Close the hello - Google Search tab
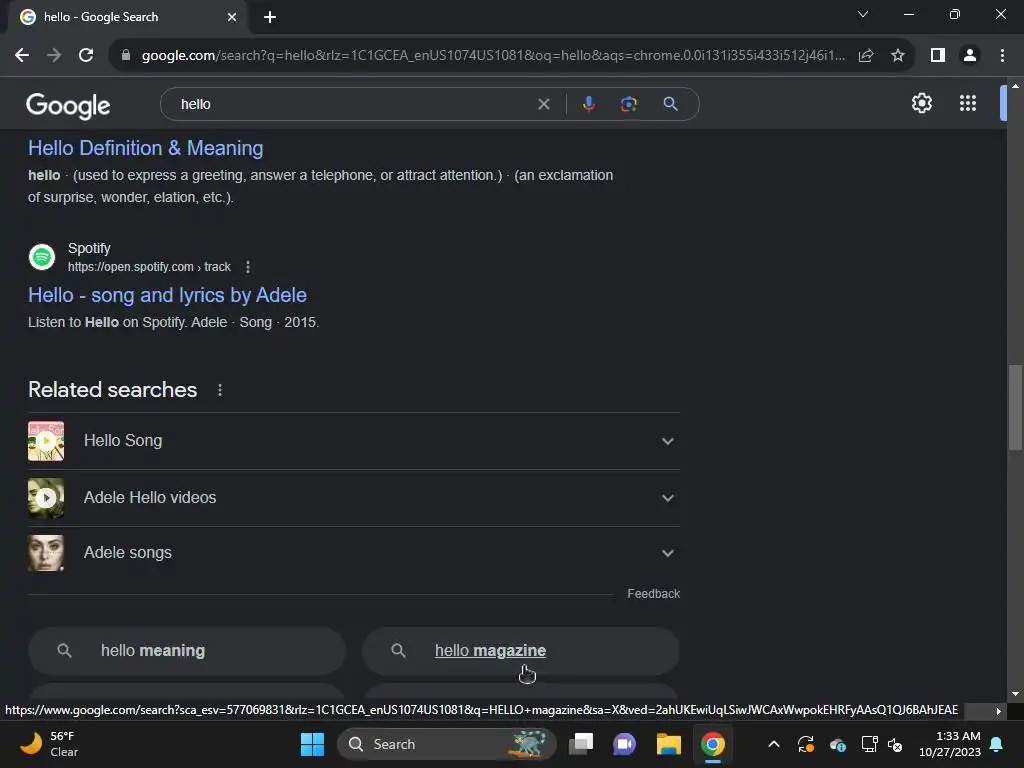 click(x=232, y=17)
